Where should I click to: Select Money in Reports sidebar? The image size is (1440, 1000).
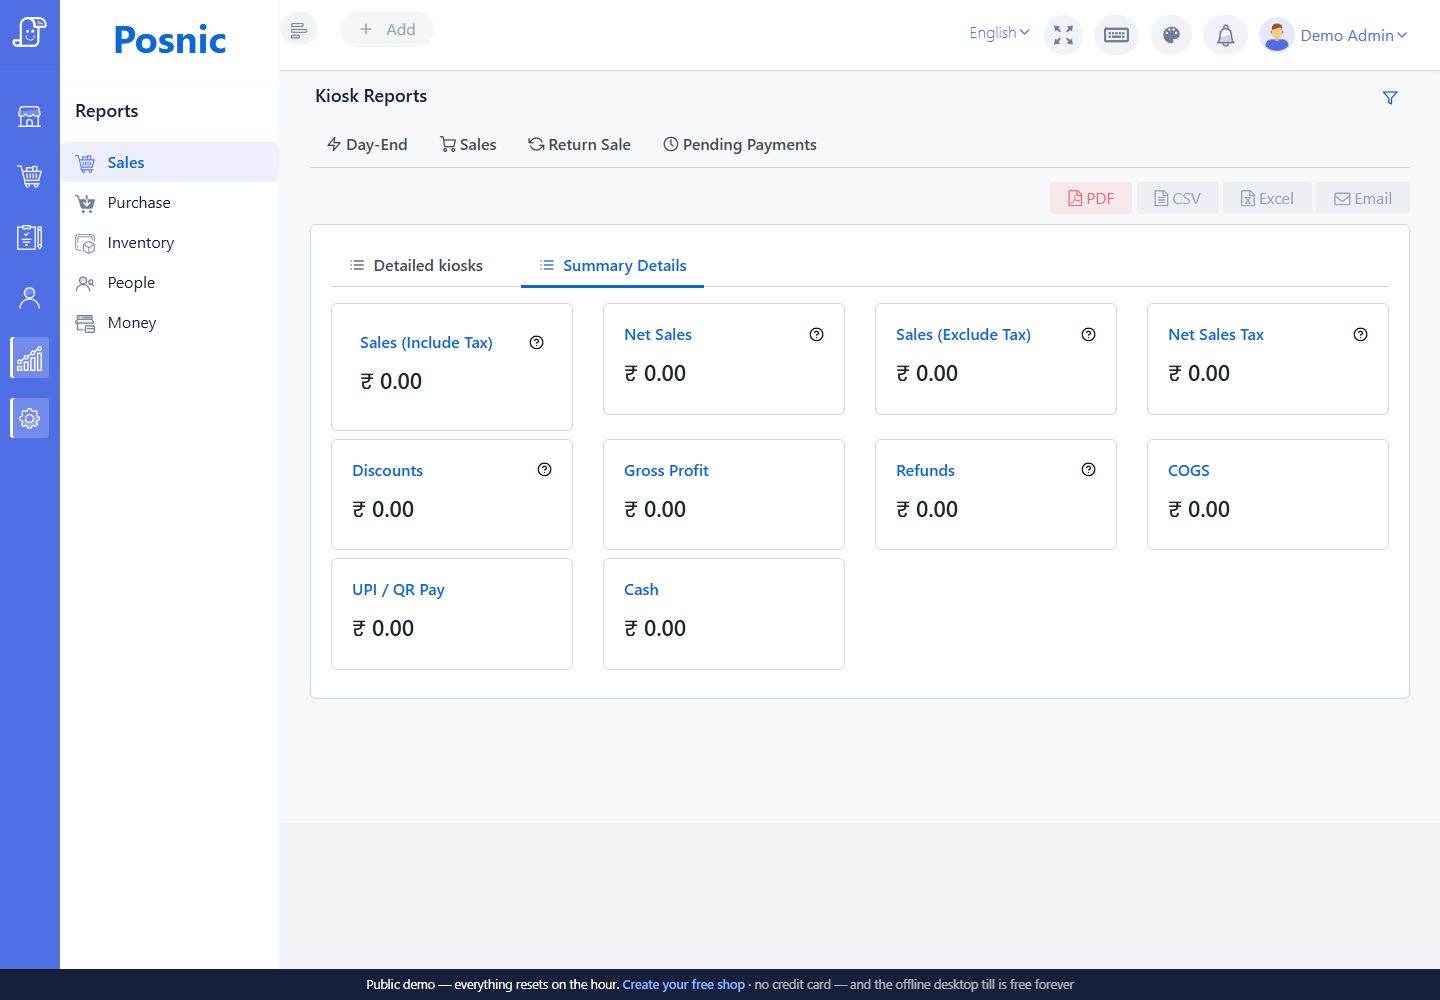tap(170, 322)
